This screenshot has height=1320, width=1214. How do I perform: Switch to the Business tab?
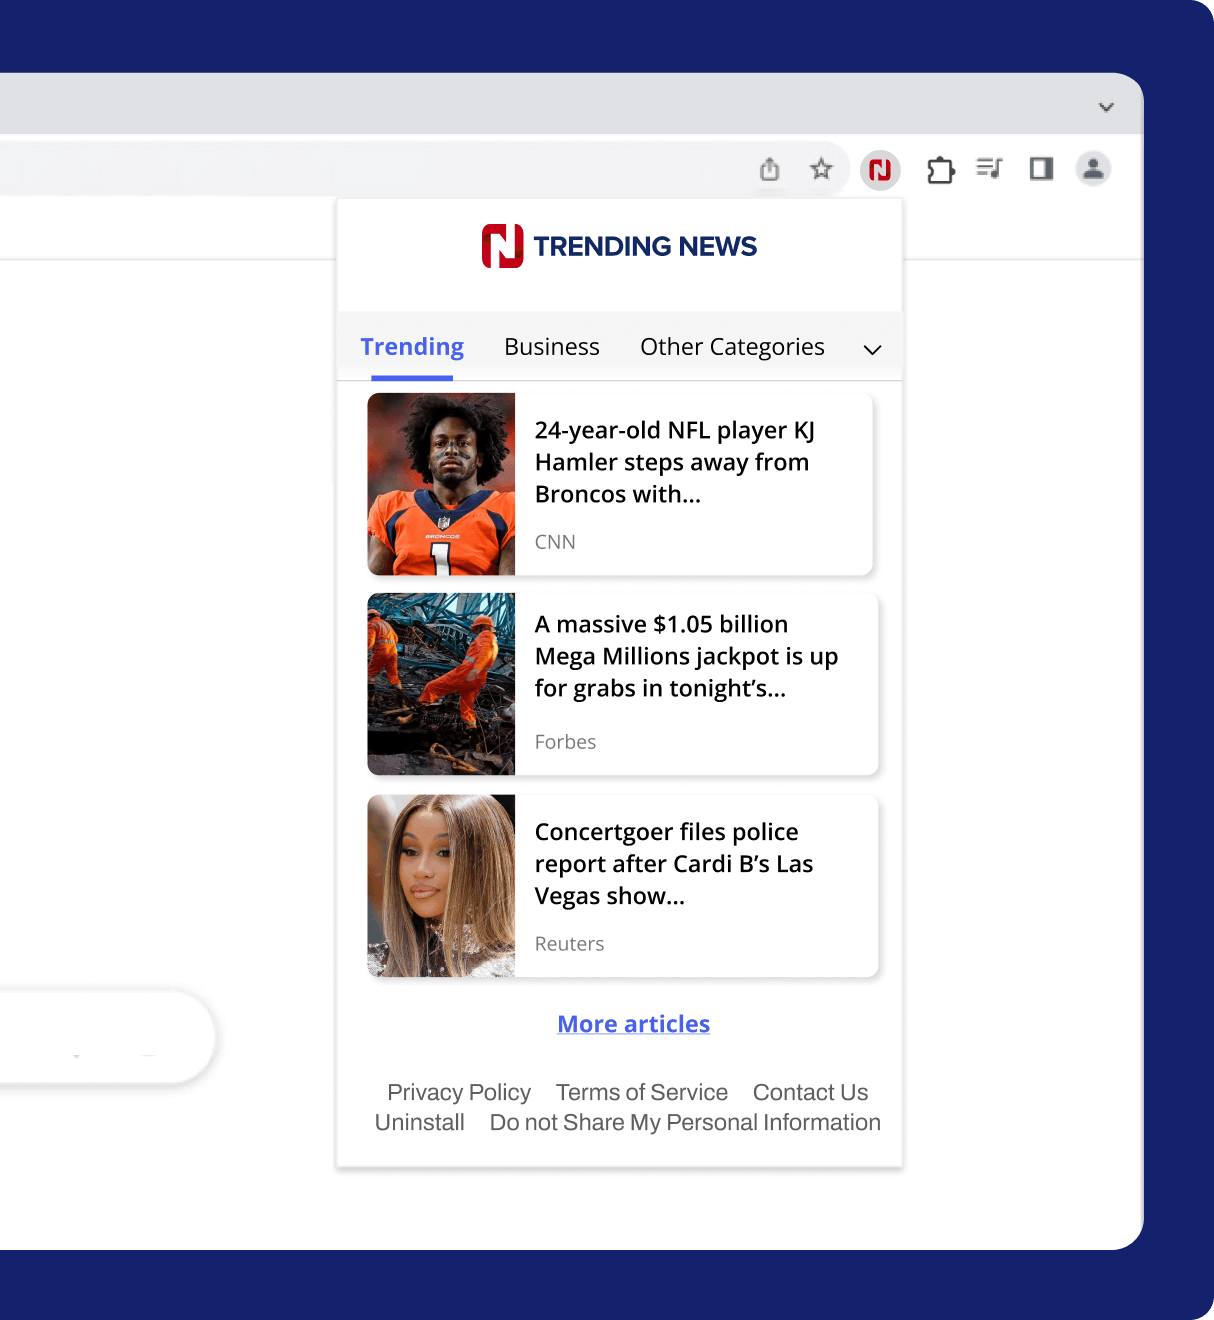(551, 347)
